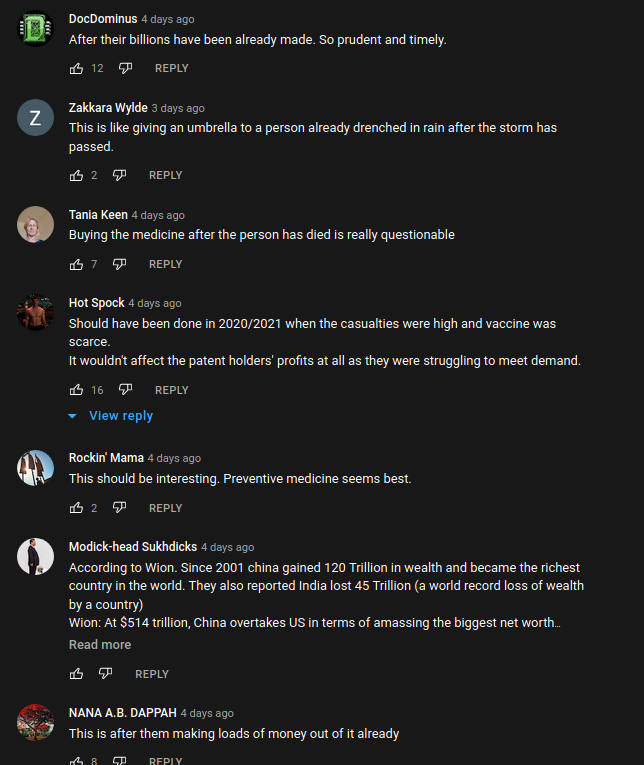Like Tania Keen's comment
This screenshot has height=765, width=644.
click(77, 264)
